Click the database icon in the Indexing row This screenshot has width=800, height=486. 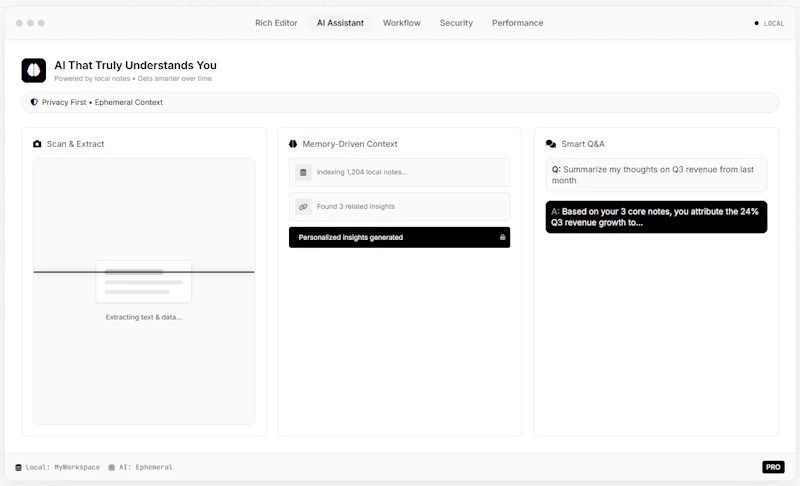click(x=303, y=172)
